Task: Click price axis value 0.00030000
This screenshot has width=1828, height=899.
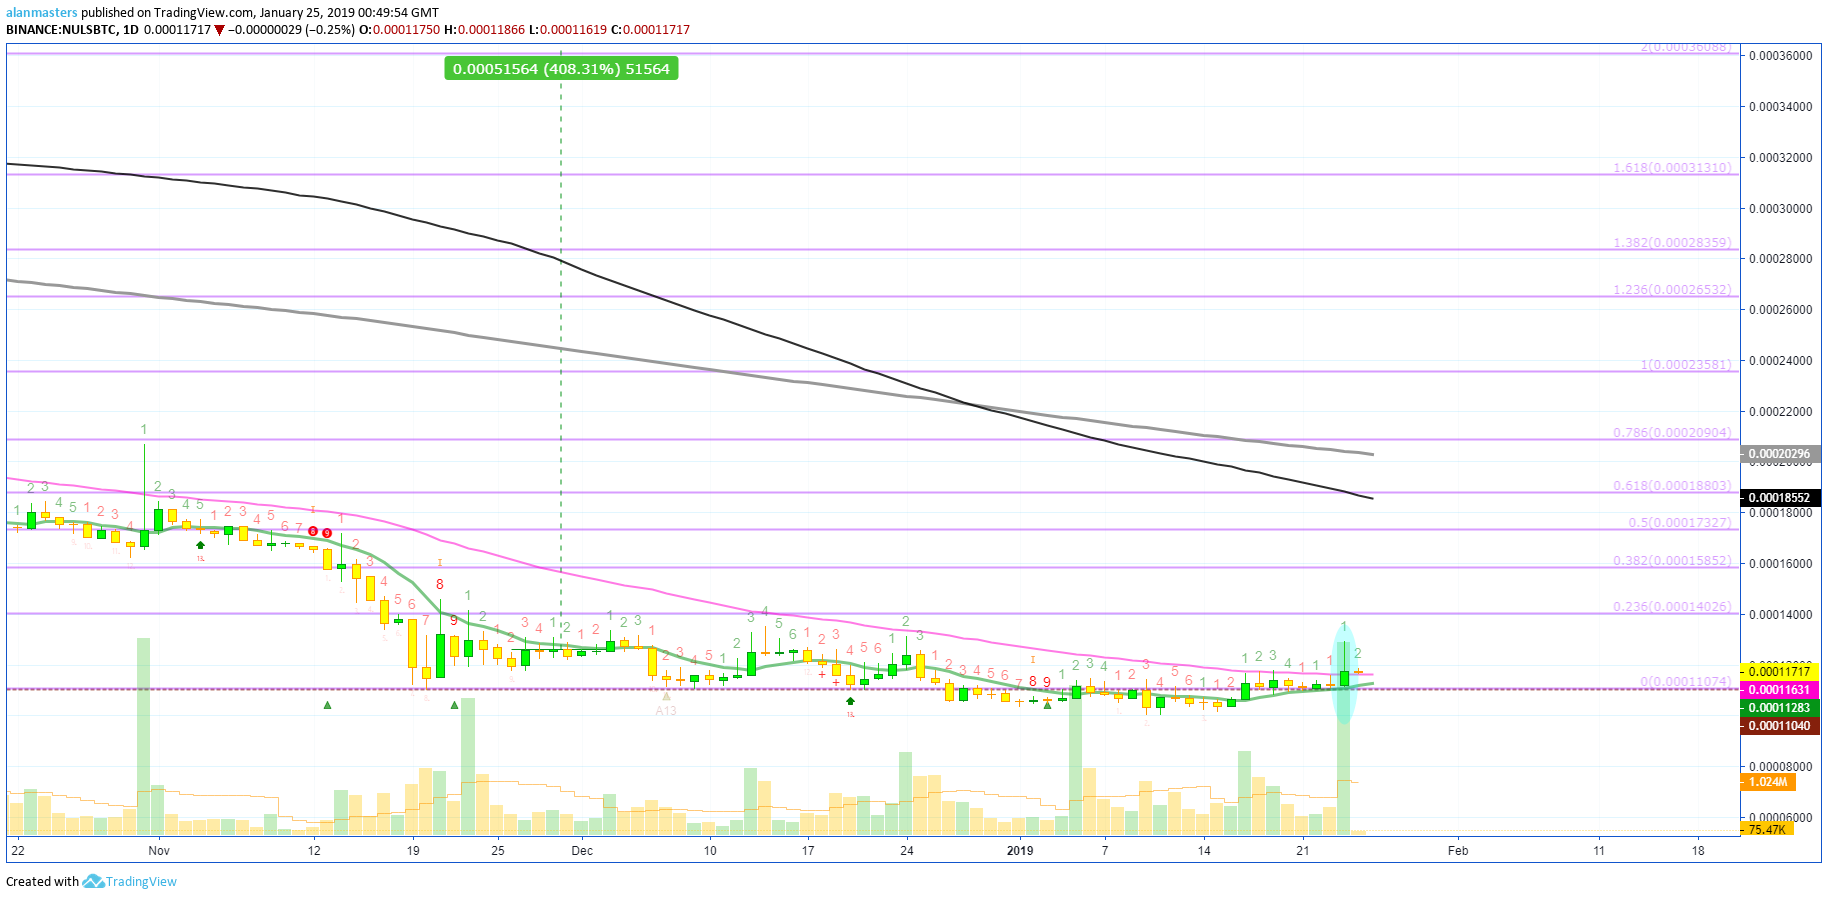Action: point(1780,209)
